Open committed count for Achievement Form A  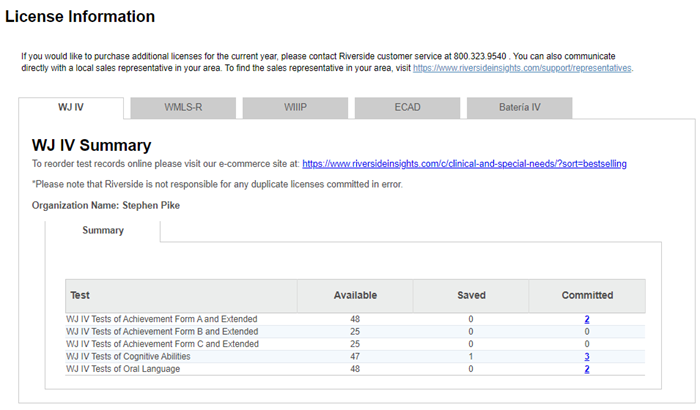pos(587,319)
